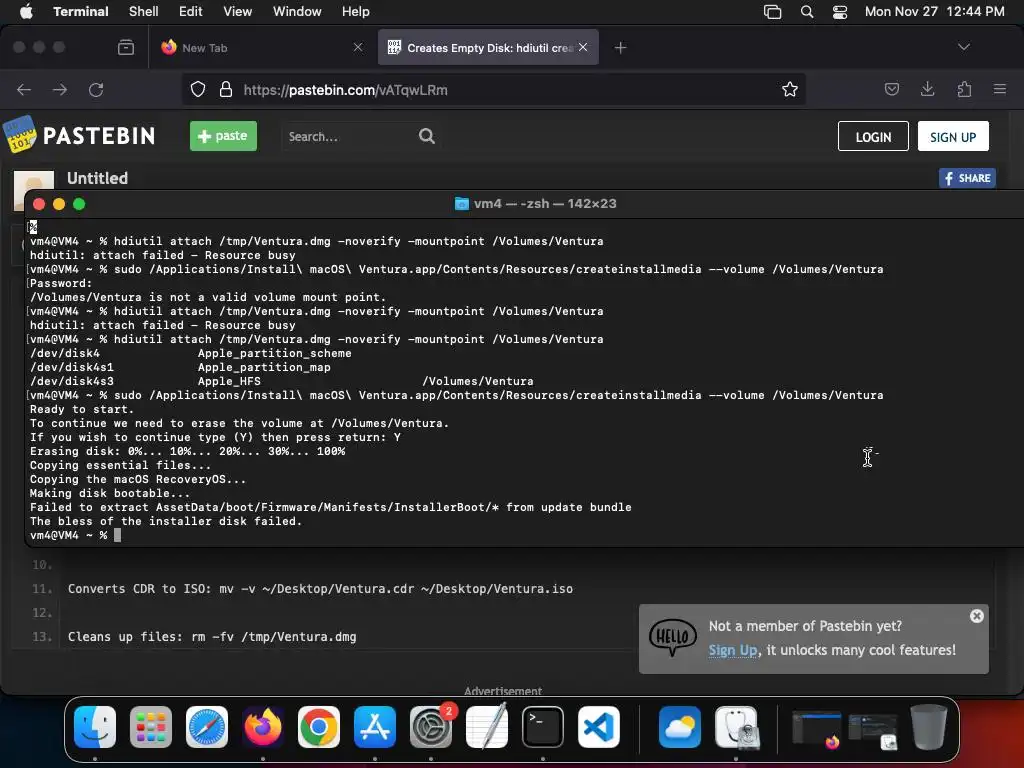Click the pastebin URL address field
The height and width of the screenshot is (768, 1024).
coord(496,89)
